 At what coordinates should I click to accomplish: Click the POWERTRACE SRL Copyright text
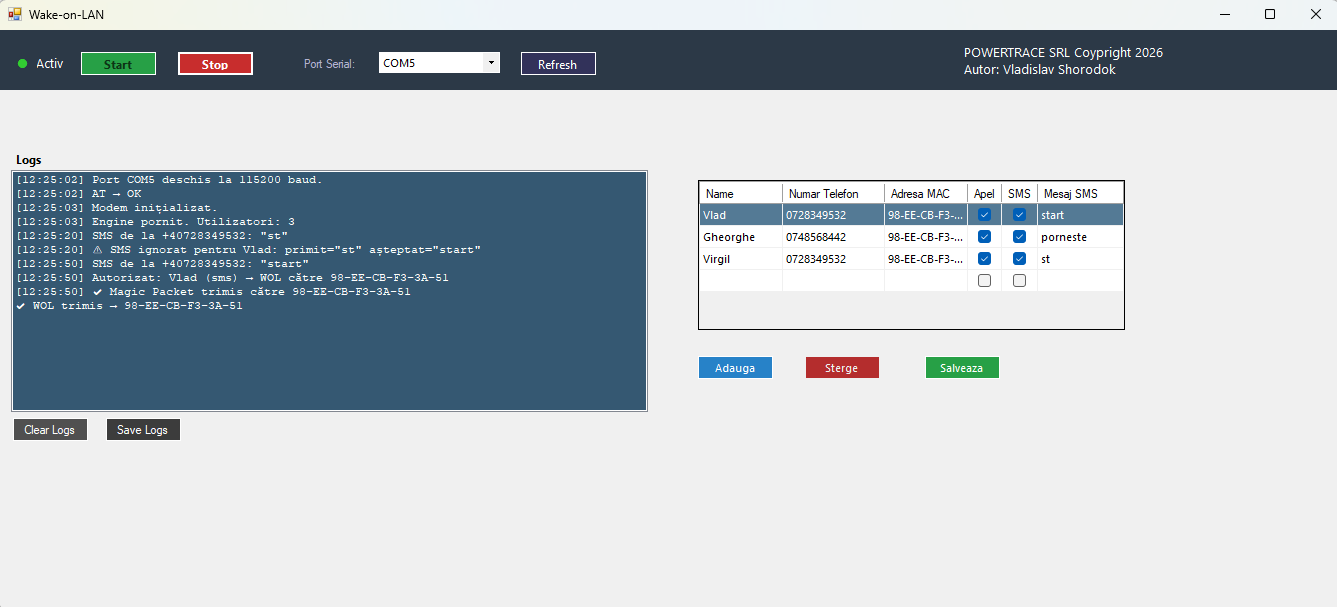(x=1063, y=53)
